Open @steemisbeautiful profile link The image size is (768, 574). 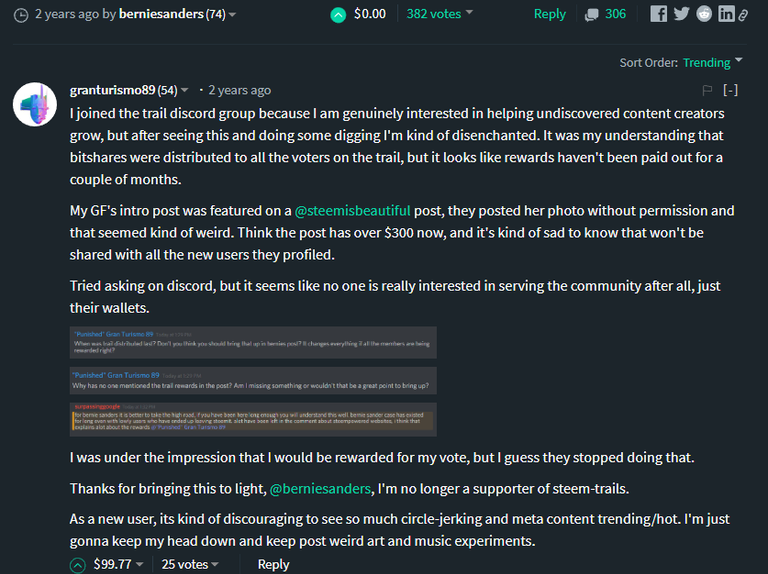coord(352,211)
